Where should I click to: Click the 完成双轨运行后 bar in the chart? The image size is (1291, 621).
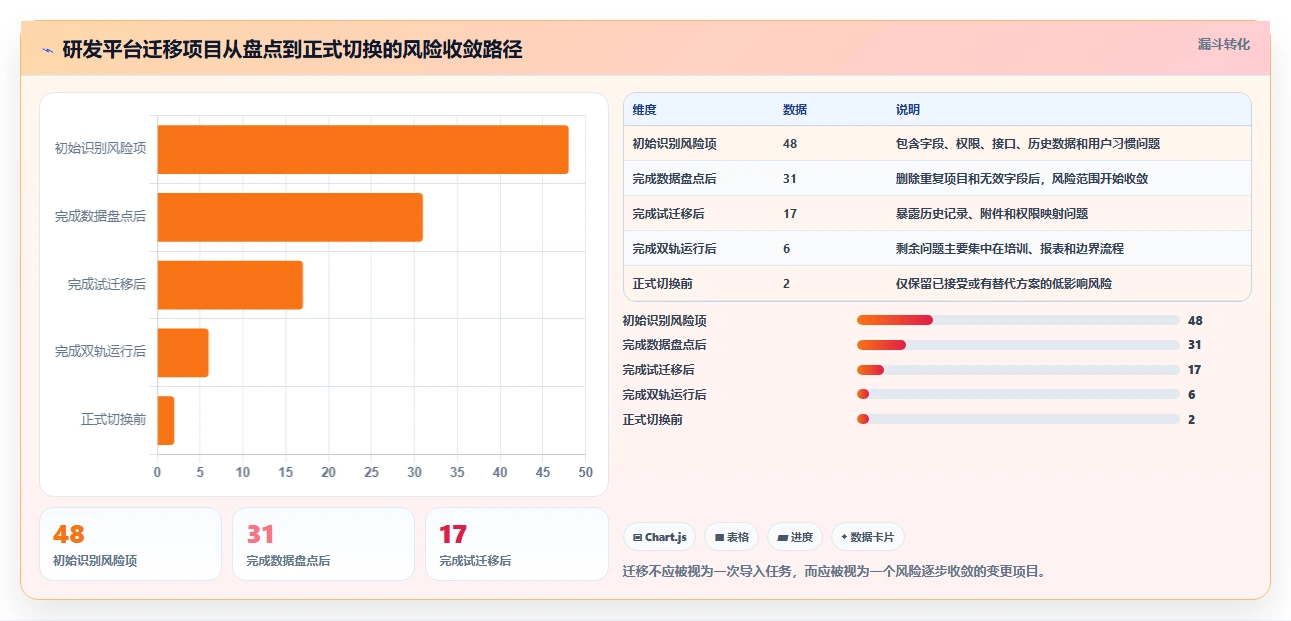[183, 352]
